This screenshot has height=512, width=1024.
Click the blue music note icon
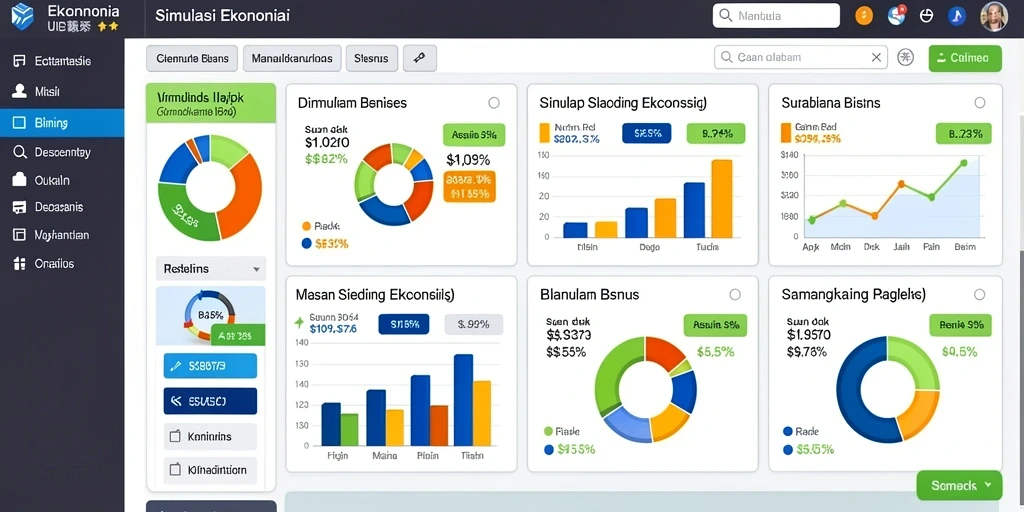(x=957, y=16)
